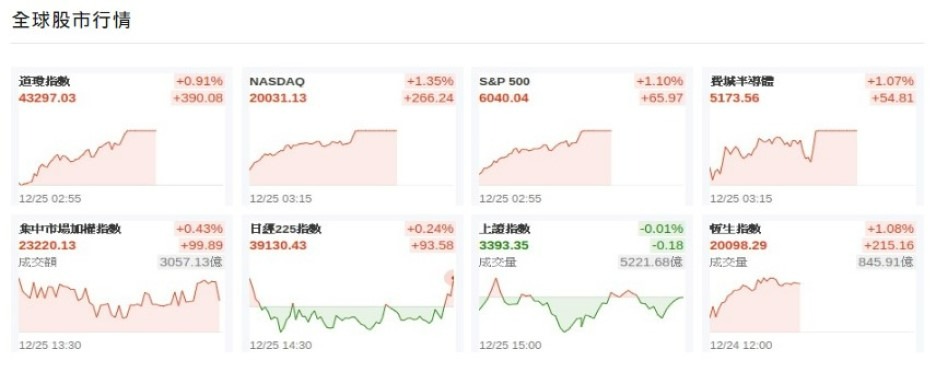Open the 上證指數 index title
Viewport: 936px width, 372px height.
(505, 229)
